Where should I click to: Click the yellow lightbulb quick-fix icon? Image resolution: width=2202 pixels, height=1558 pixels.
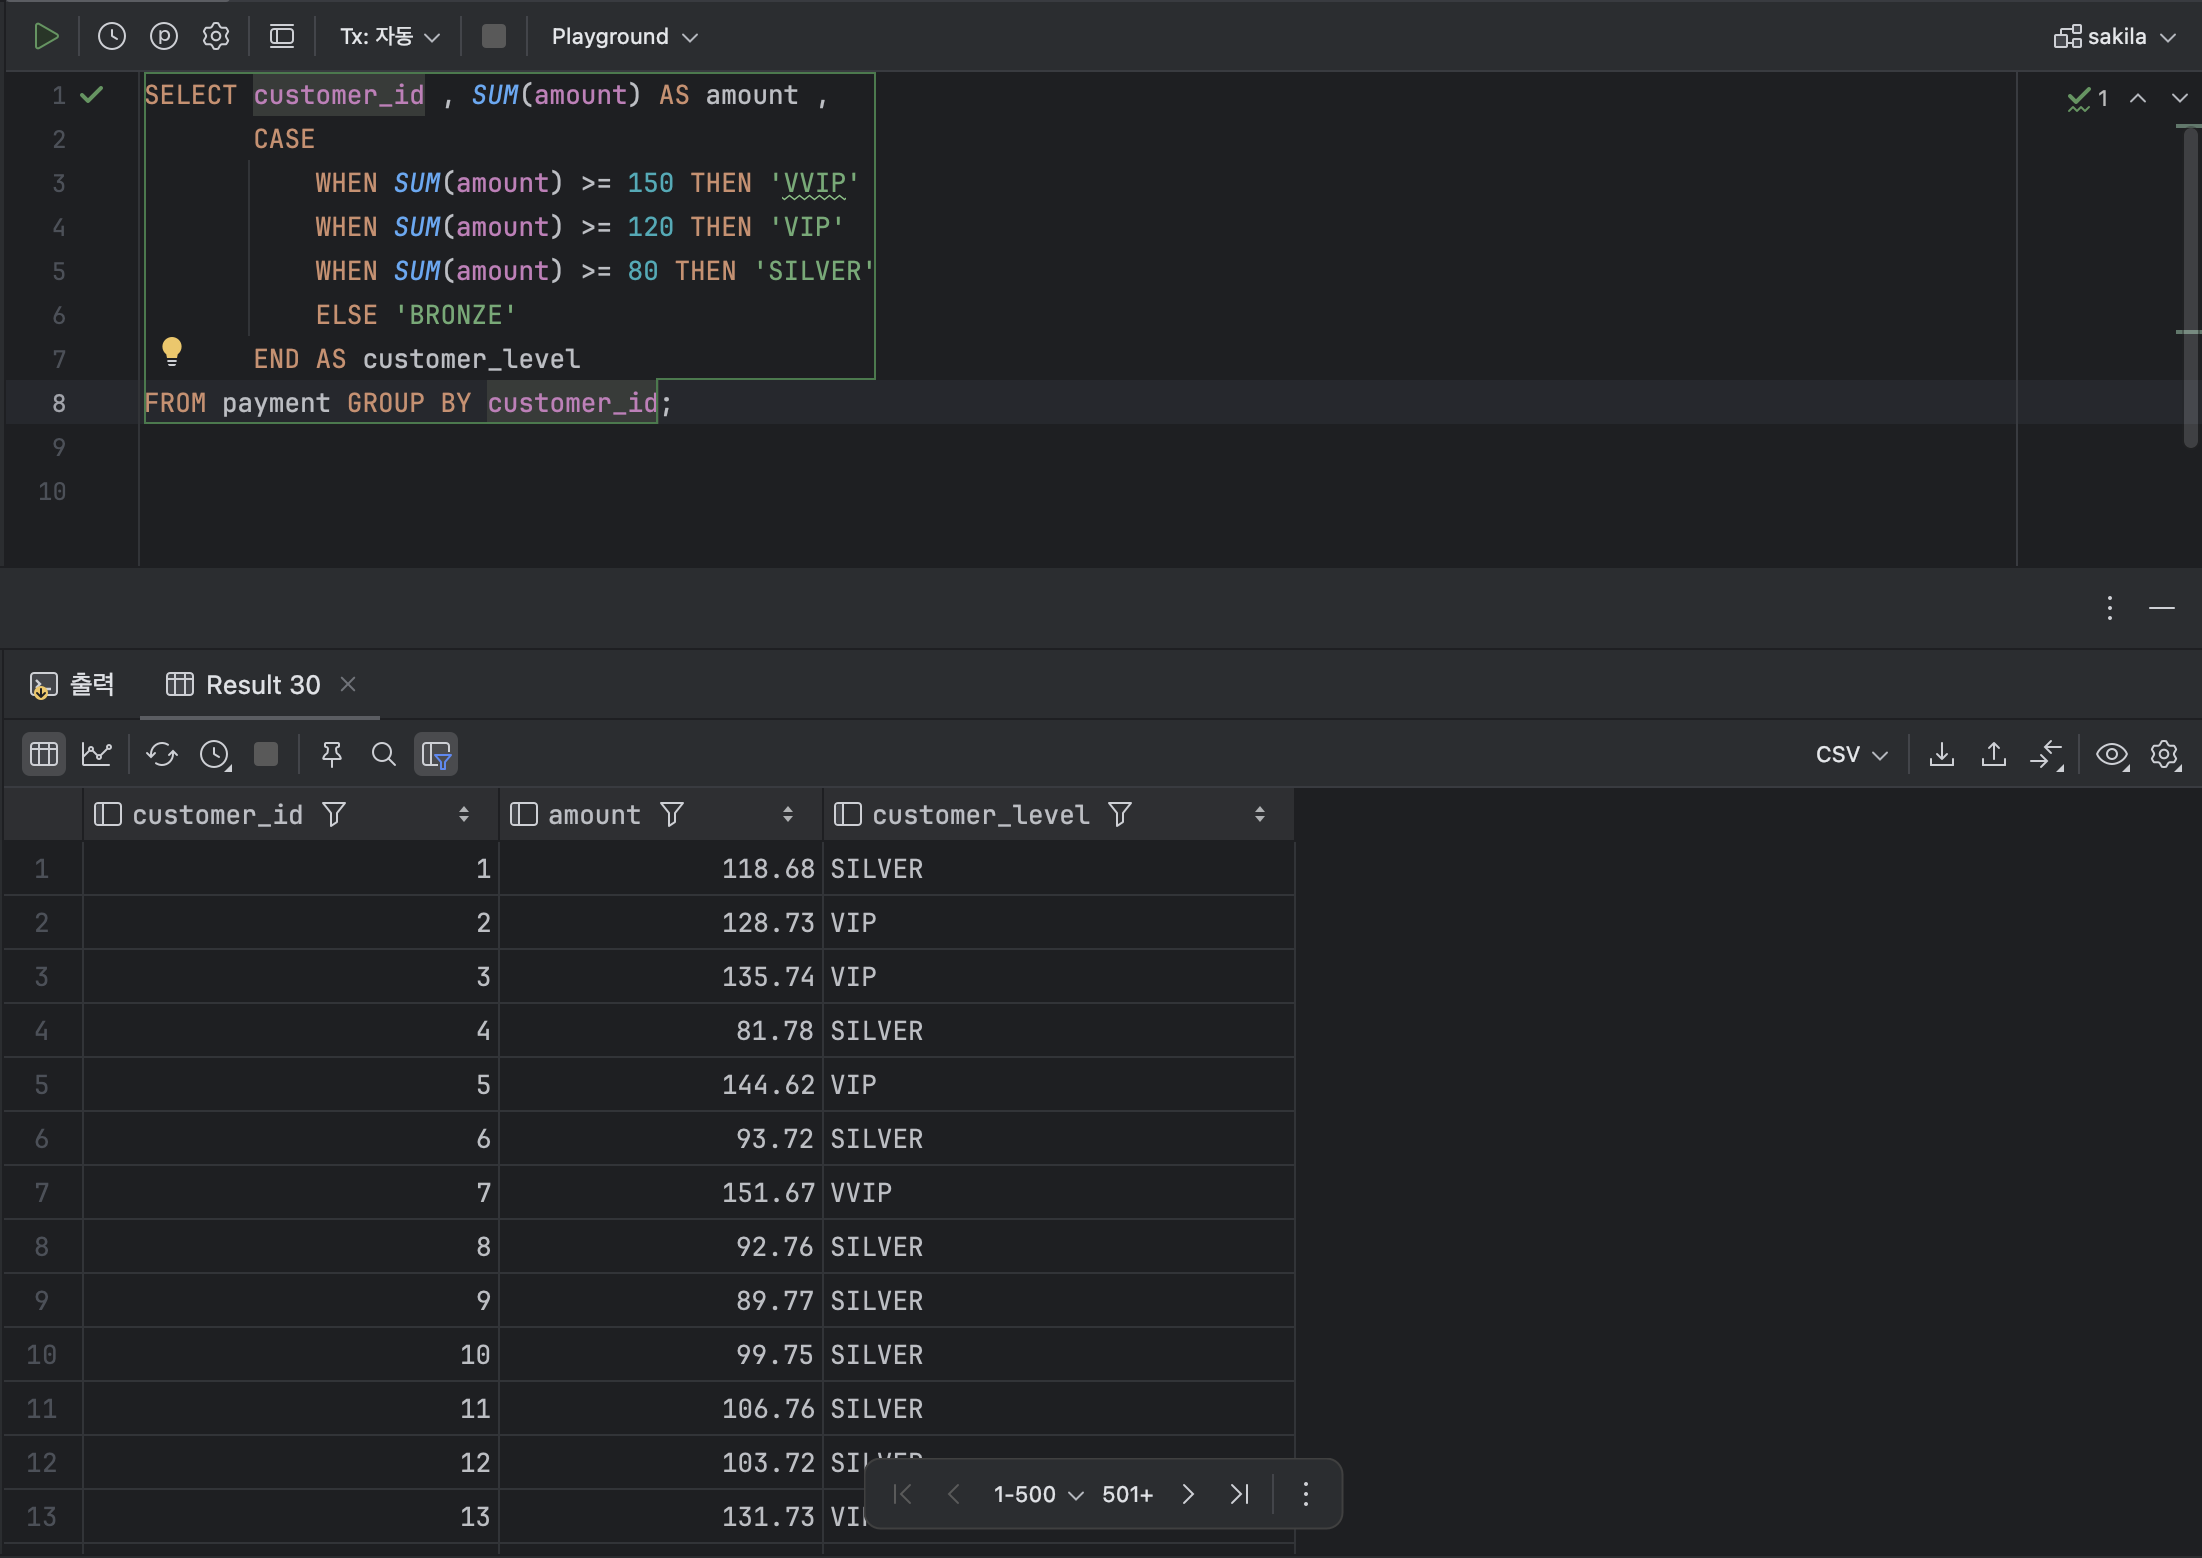coord(172,351)
